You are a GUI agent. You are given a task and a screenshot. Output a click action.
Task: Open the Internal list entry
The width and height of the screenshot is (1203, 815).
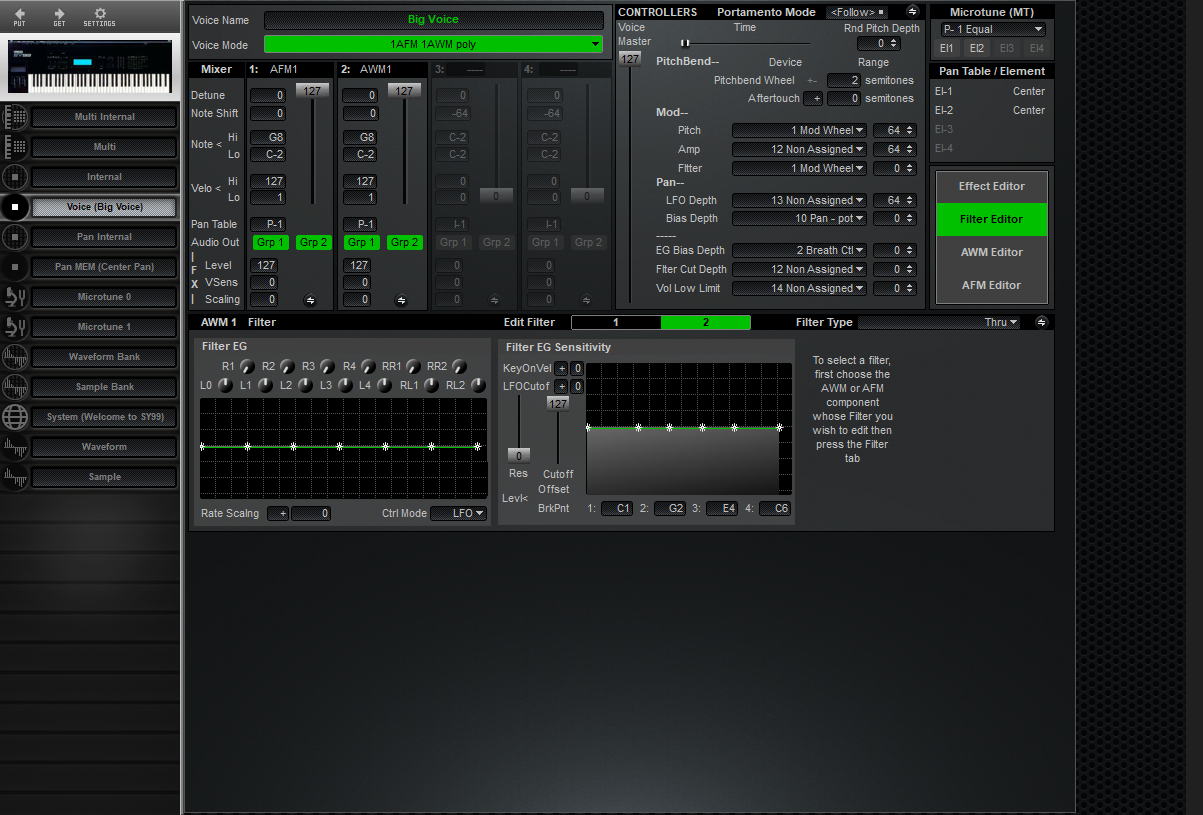tap(105, 177)
